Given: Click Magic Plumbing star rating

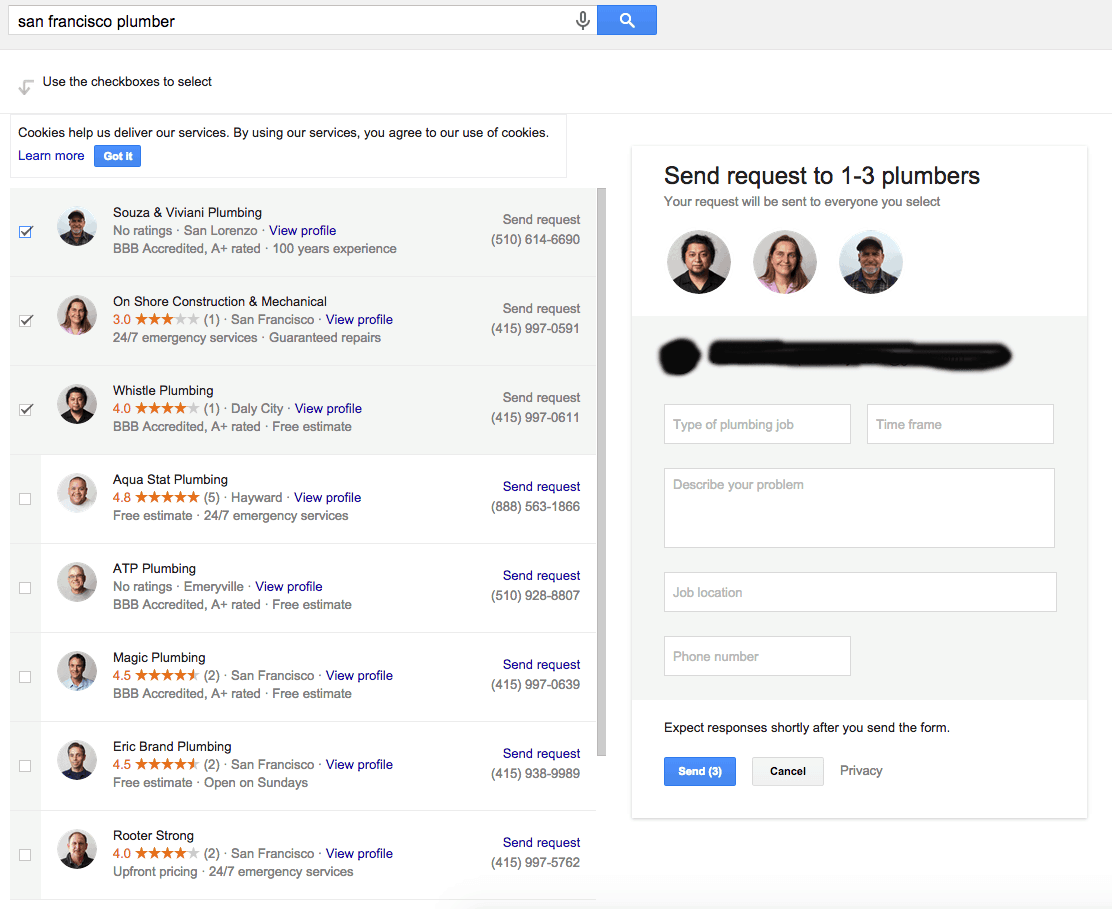Looking at the screenshot, I should point(167,676).
